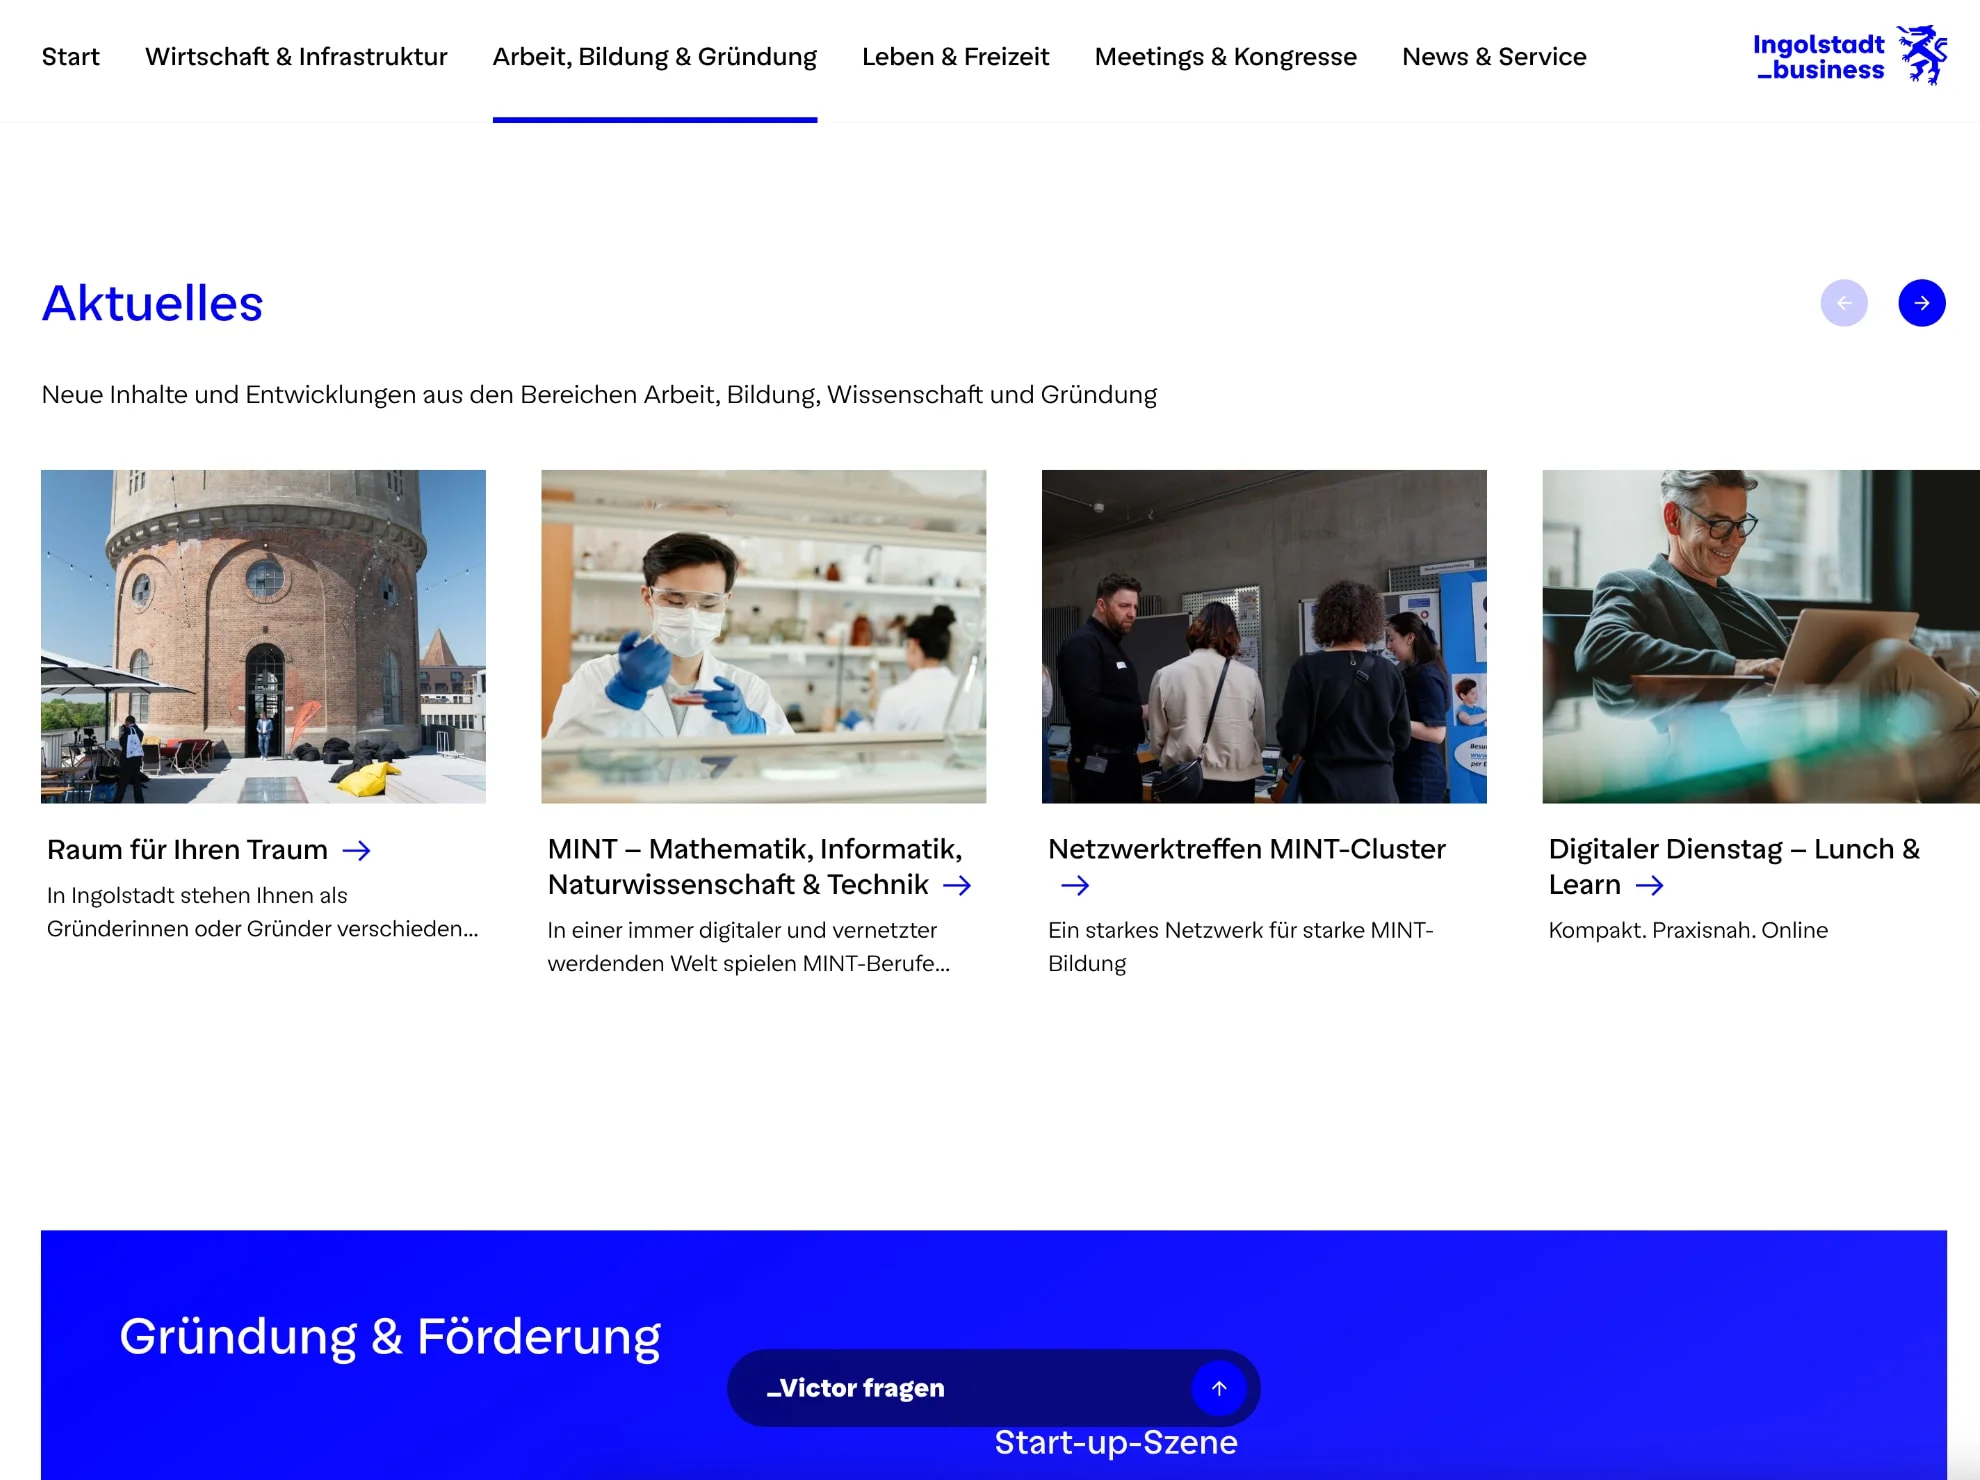
Task: Click arrow under Netzwerktreffen MINT-Cluster title
Action: click(x=1075, y=886)
